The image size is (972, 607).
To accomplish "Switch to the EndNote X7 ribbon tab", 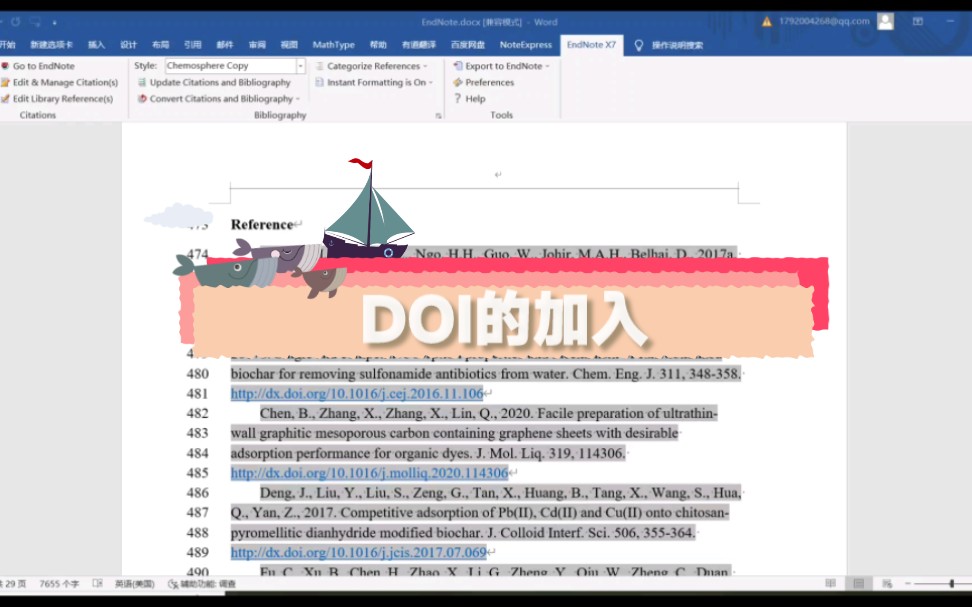I will point(592,44).
